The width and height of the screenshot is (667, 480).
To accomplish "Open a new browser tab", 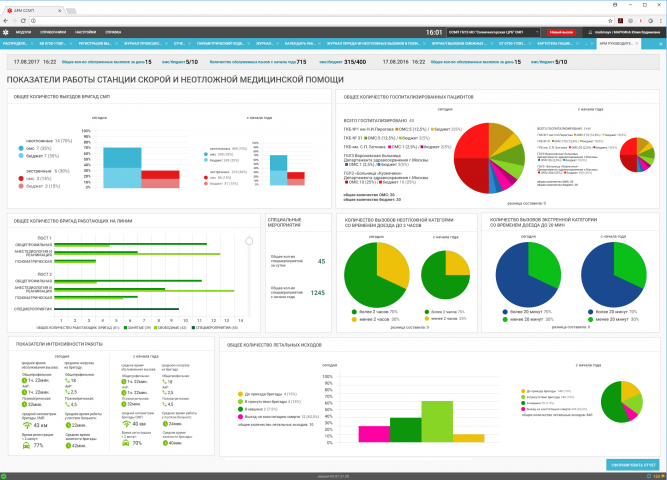I will point(71,11).
